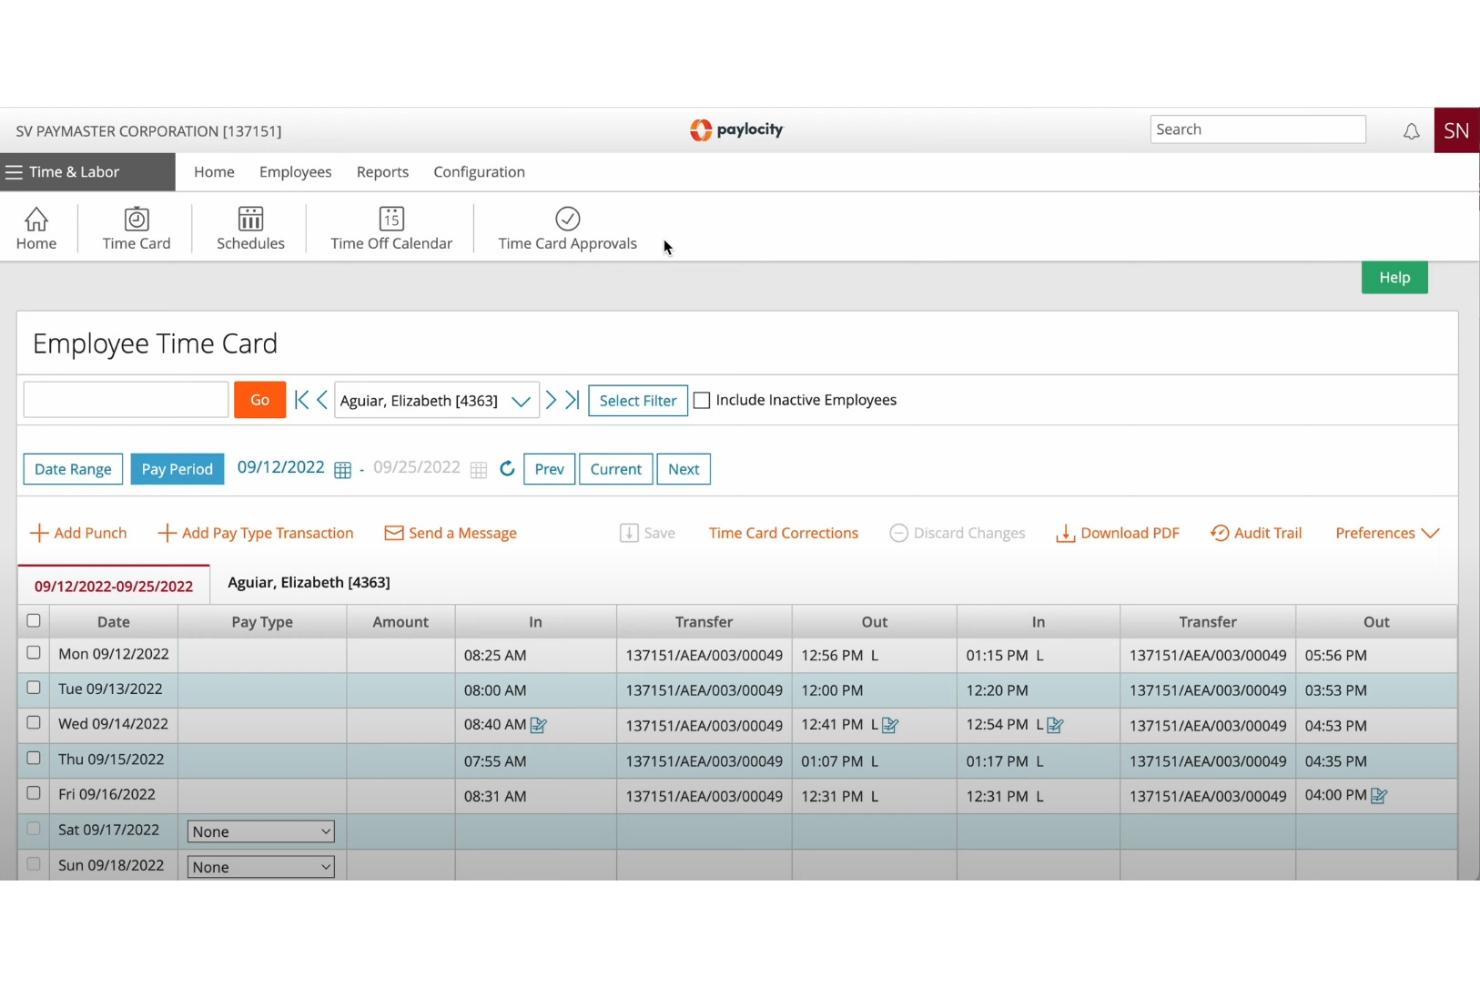Click the Save button
The height and width of the screenshot is (987, 1480).
(x=647, y=533)
